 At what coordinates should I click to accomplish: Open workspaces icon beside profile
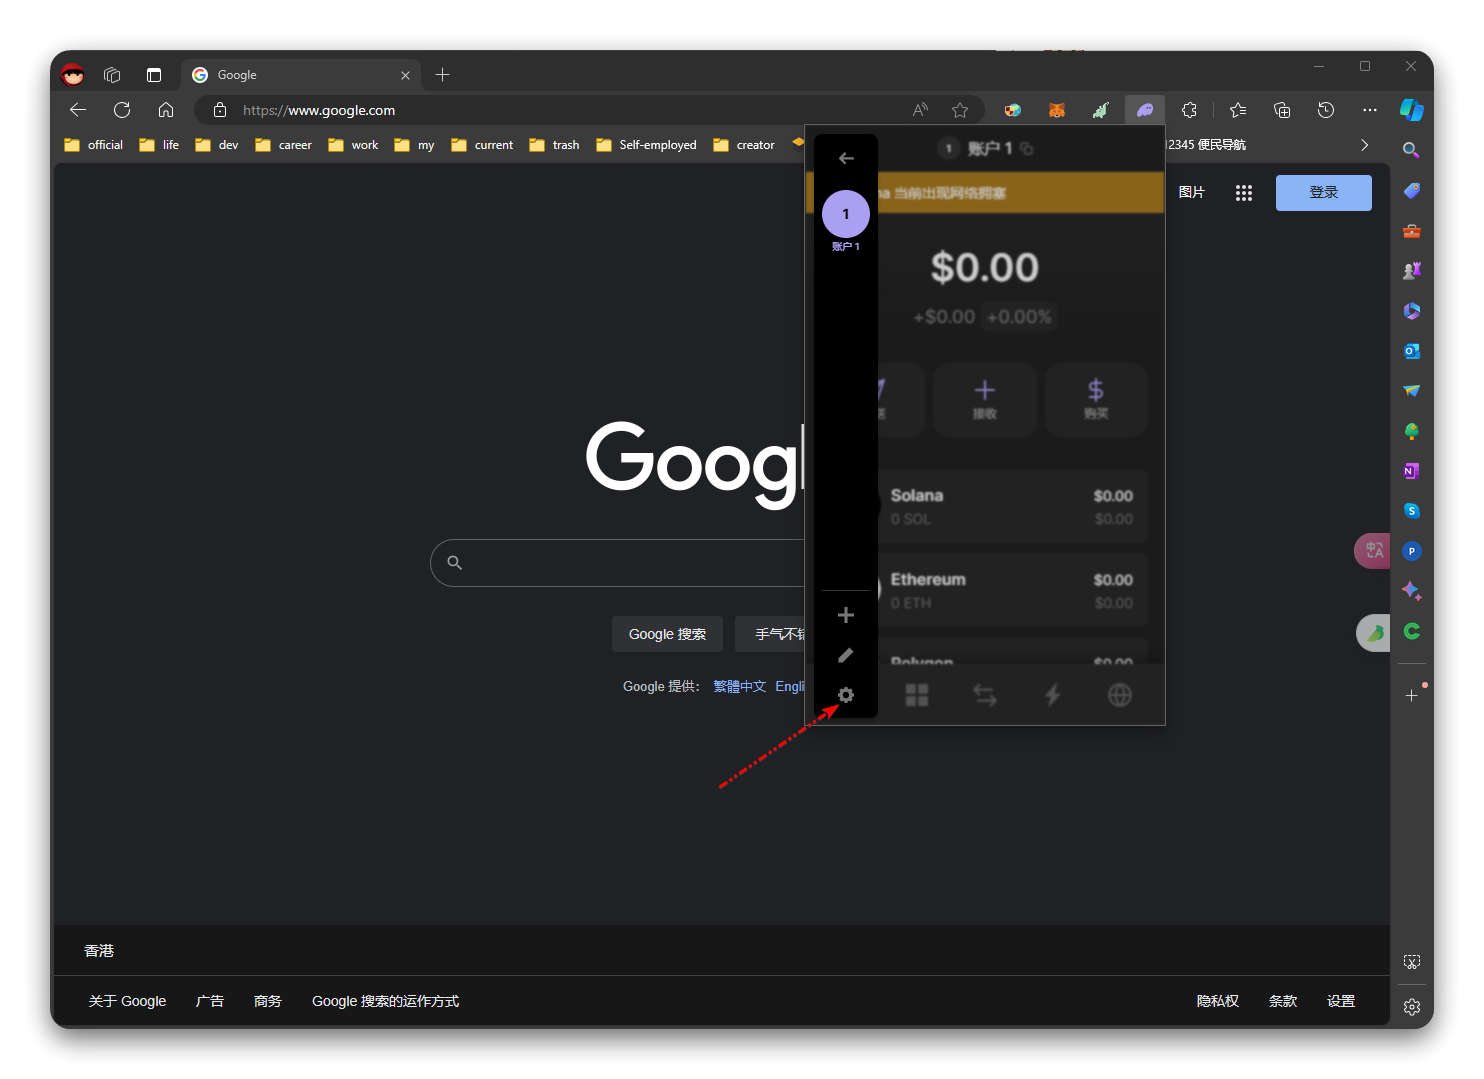coord(112,75)
